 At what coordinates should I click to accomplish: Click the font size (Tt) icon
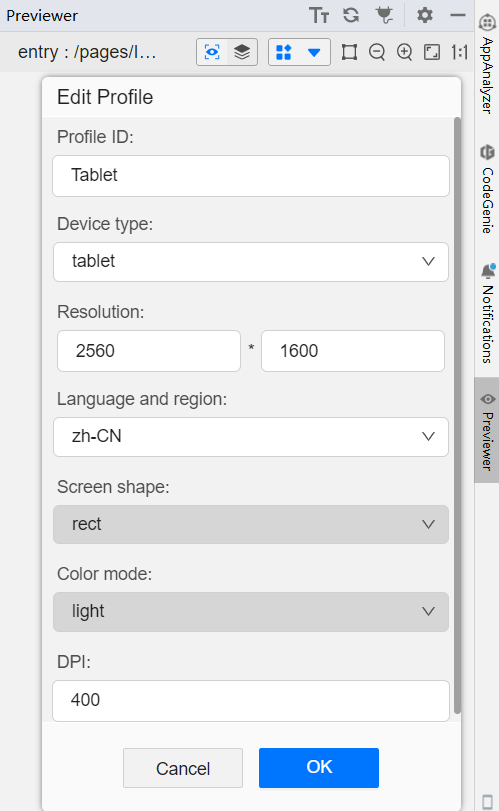(x=319, y=16)
